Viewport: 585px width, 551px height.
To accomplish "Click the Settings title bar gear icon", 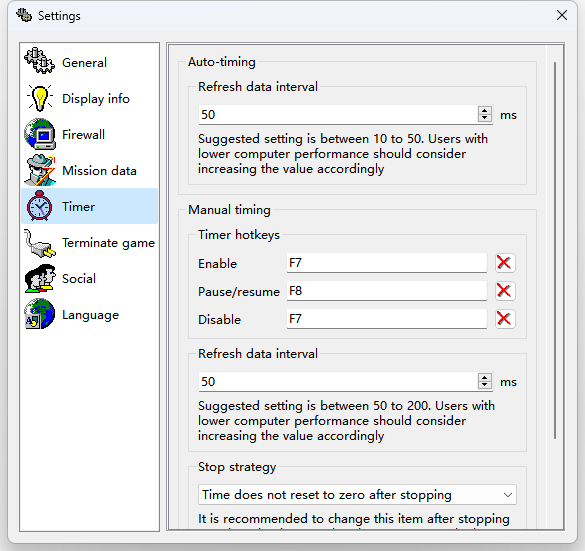I will pyautogui.click(x=24, y=15).
